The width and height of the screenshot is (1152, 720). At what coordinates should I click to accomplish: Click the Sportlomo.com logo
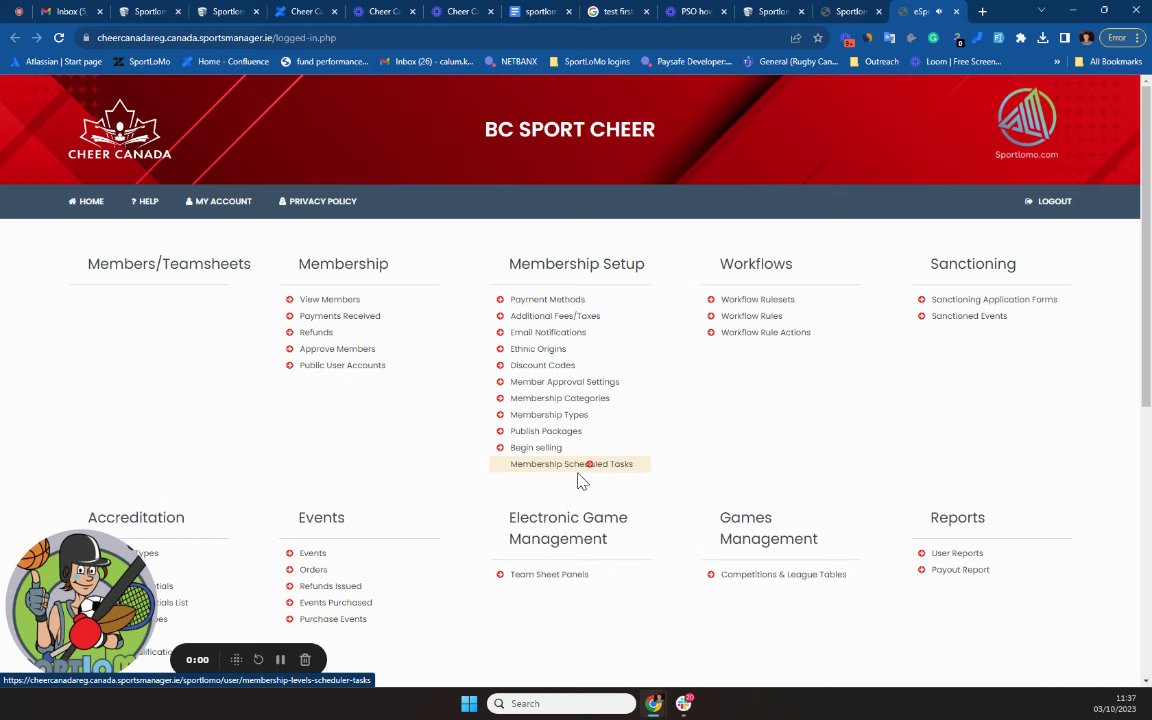[1026, 123]
